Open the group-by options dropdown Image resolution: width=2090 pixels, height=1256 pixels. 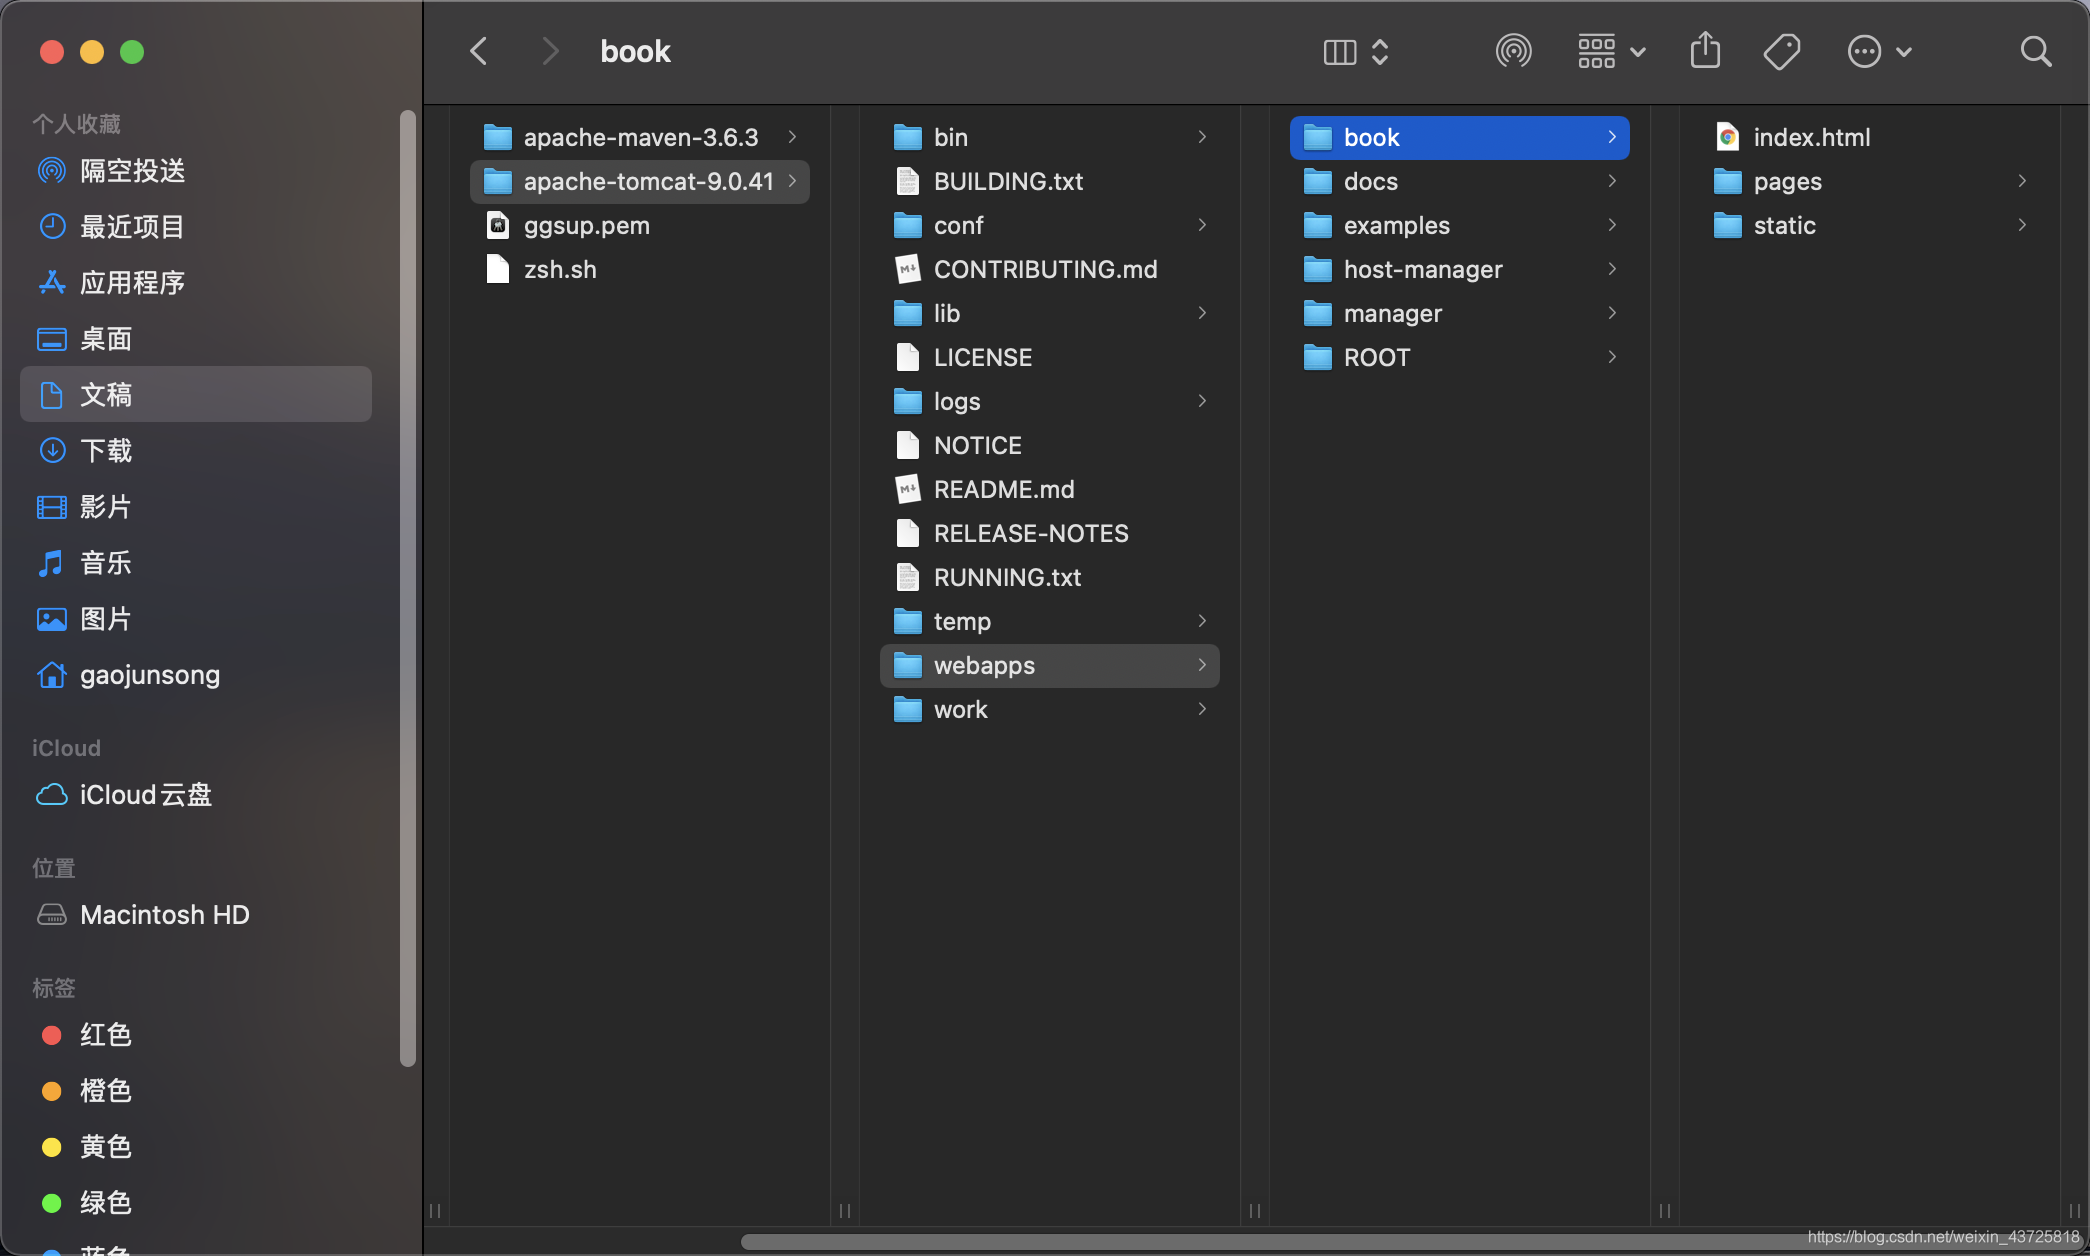tap(1611, 51)
